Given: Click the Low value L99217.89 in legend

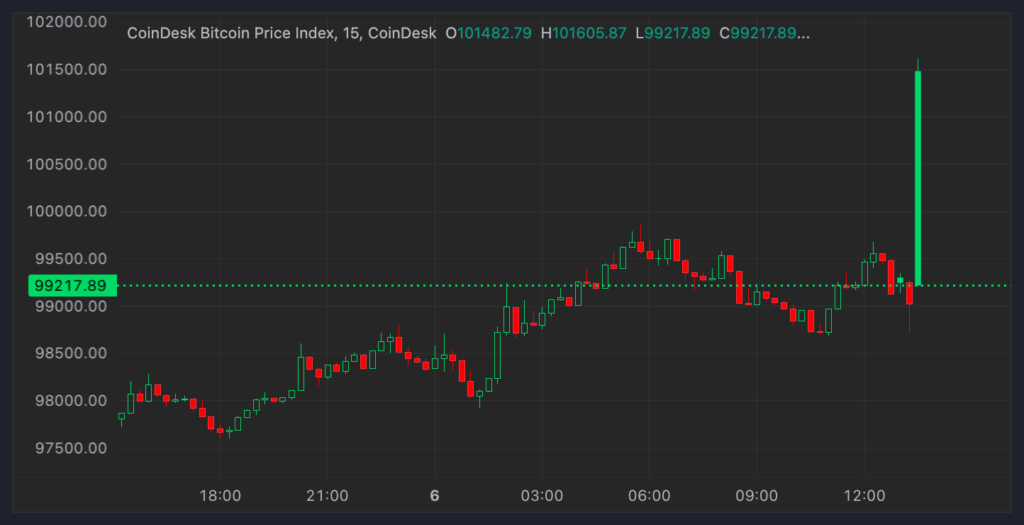Looking at the screenshot, I should point(677,34).
